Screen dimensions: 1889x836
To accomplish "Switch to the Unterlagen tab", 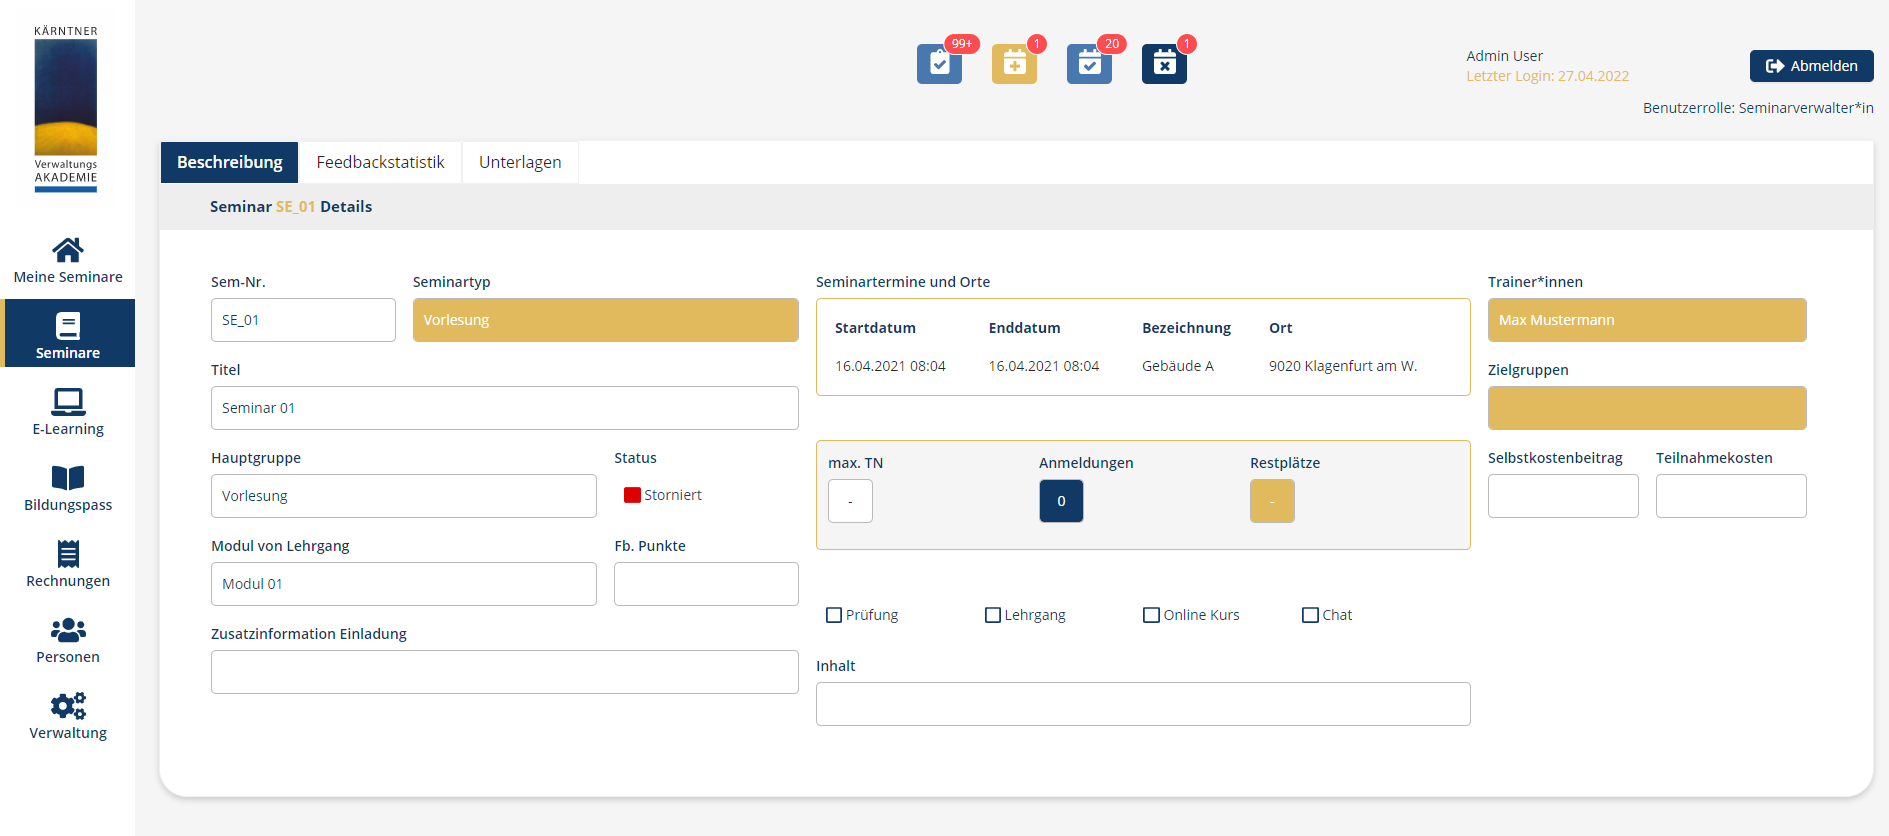I will [520, 162].
